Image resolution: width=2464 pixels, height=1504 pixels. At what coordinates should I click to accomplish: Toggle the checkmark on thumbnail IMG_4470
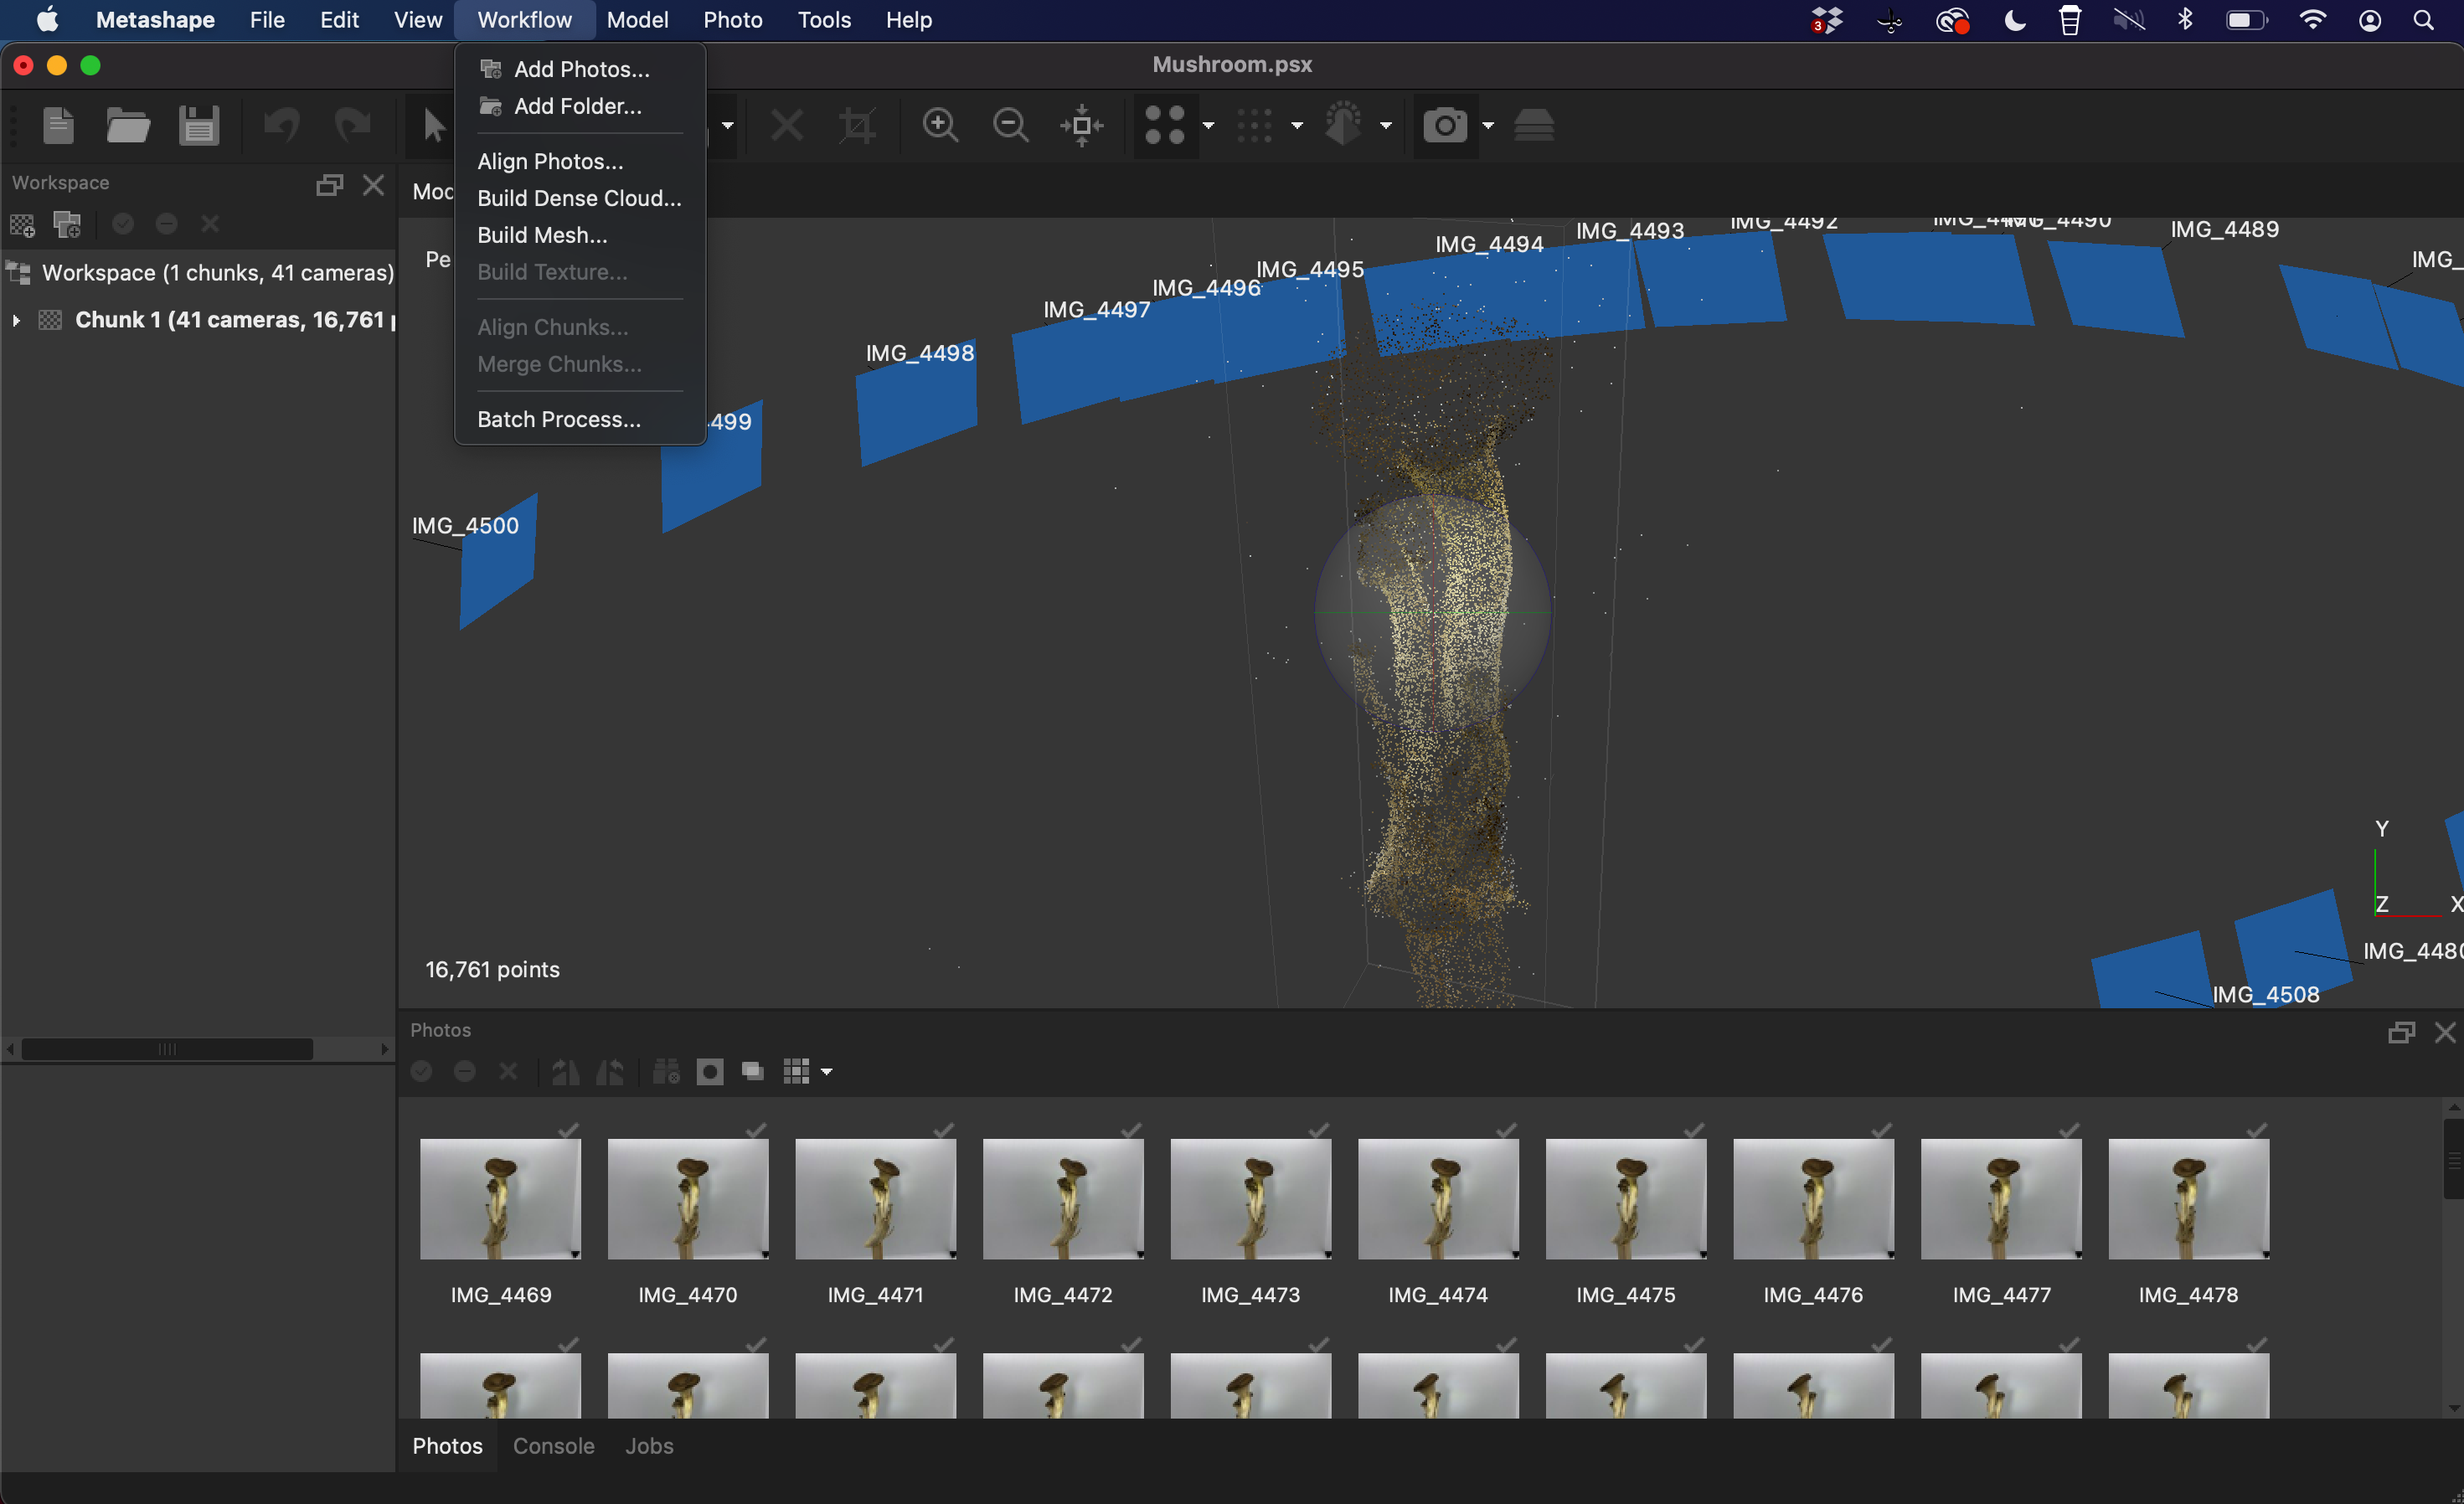click(756, 1130)
